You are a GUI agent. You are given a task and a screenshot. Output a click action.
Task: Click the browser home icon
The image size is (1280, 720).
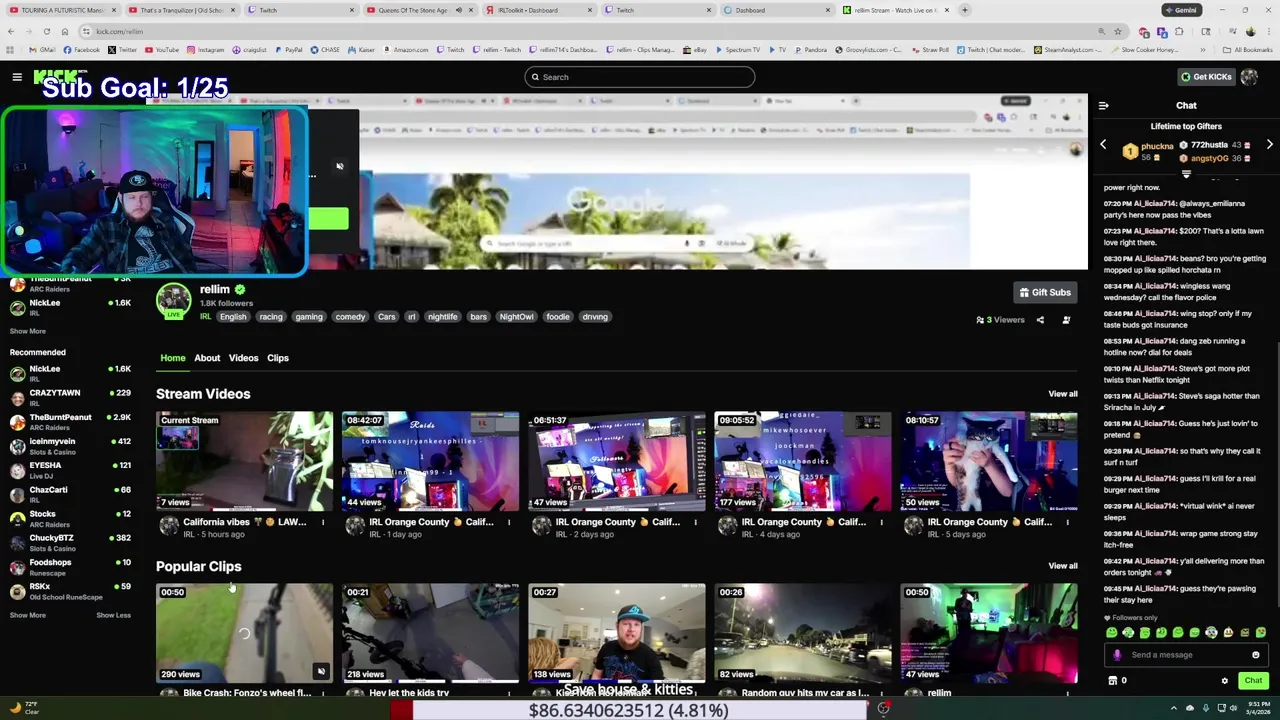coord(65,31)
